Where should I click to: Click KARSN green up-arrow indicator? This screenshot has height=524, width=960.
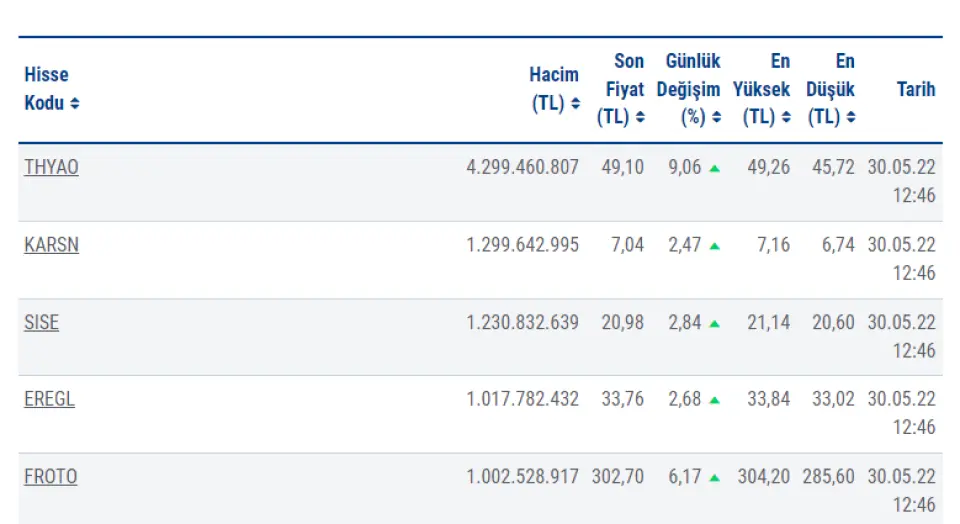(x=714, y=246)
